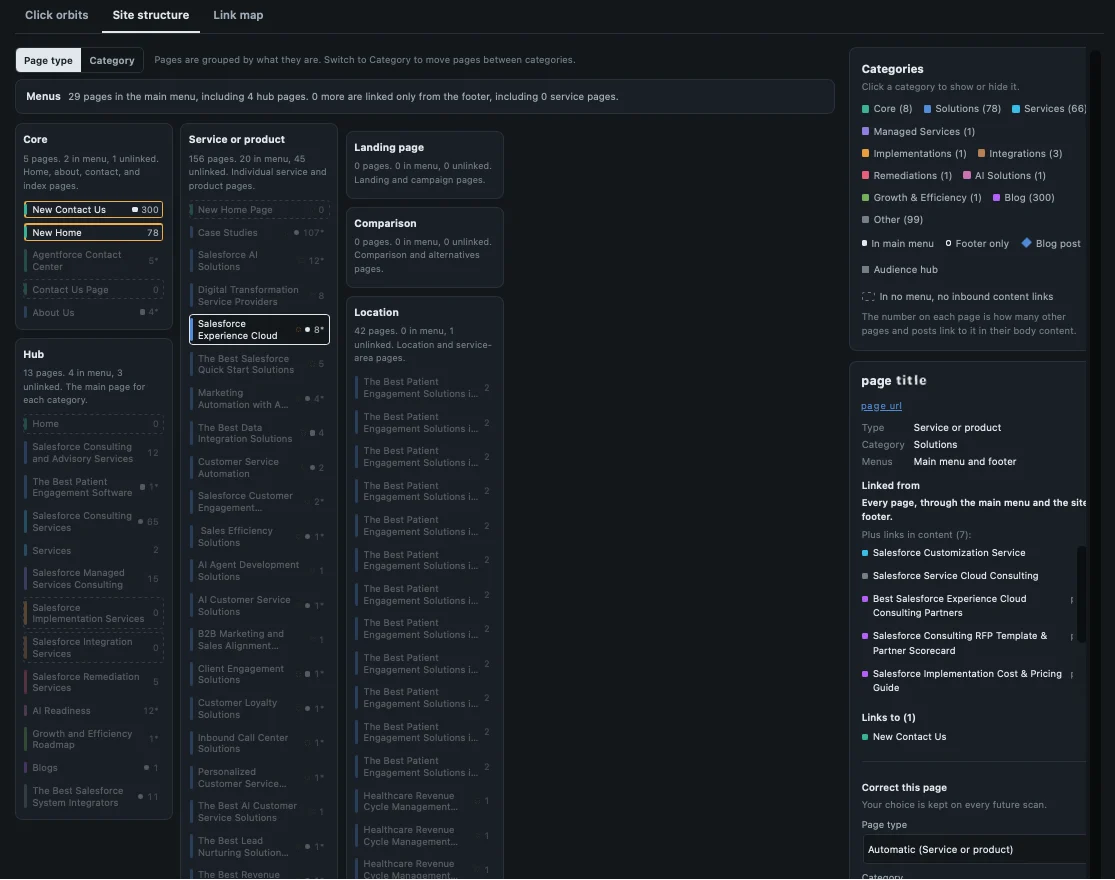1115x880 pixels.
Task: Toggle the Blog (300) category
Action: pyautogui.click(x=1023, y=198)
